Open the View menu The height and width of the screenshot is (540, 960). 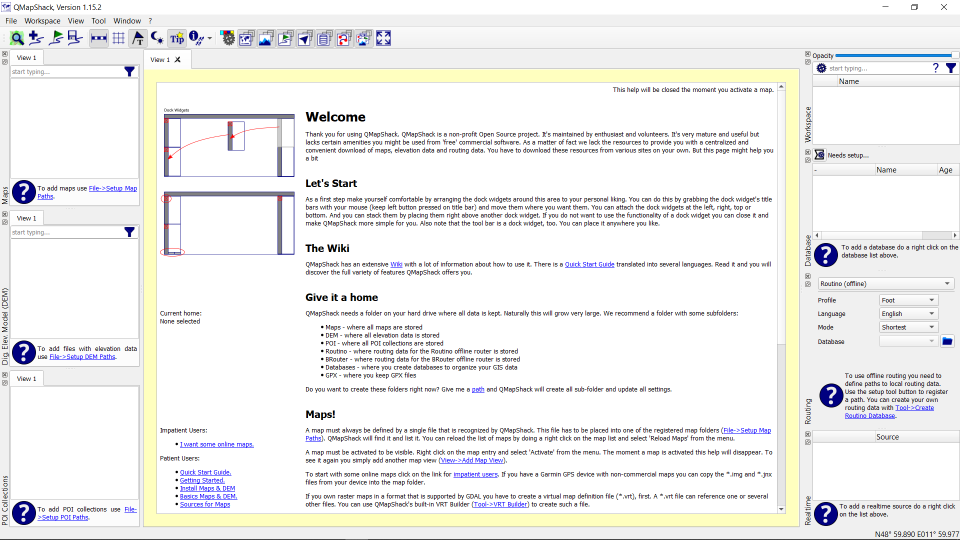[76, 21]
